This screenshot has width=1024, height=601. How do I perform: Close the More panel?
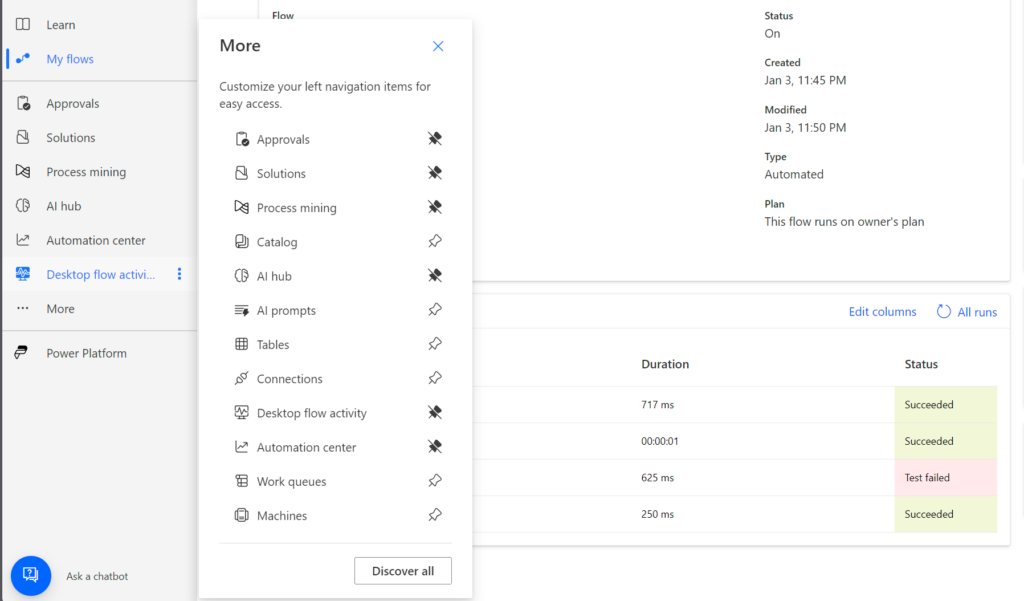(438, 46)
